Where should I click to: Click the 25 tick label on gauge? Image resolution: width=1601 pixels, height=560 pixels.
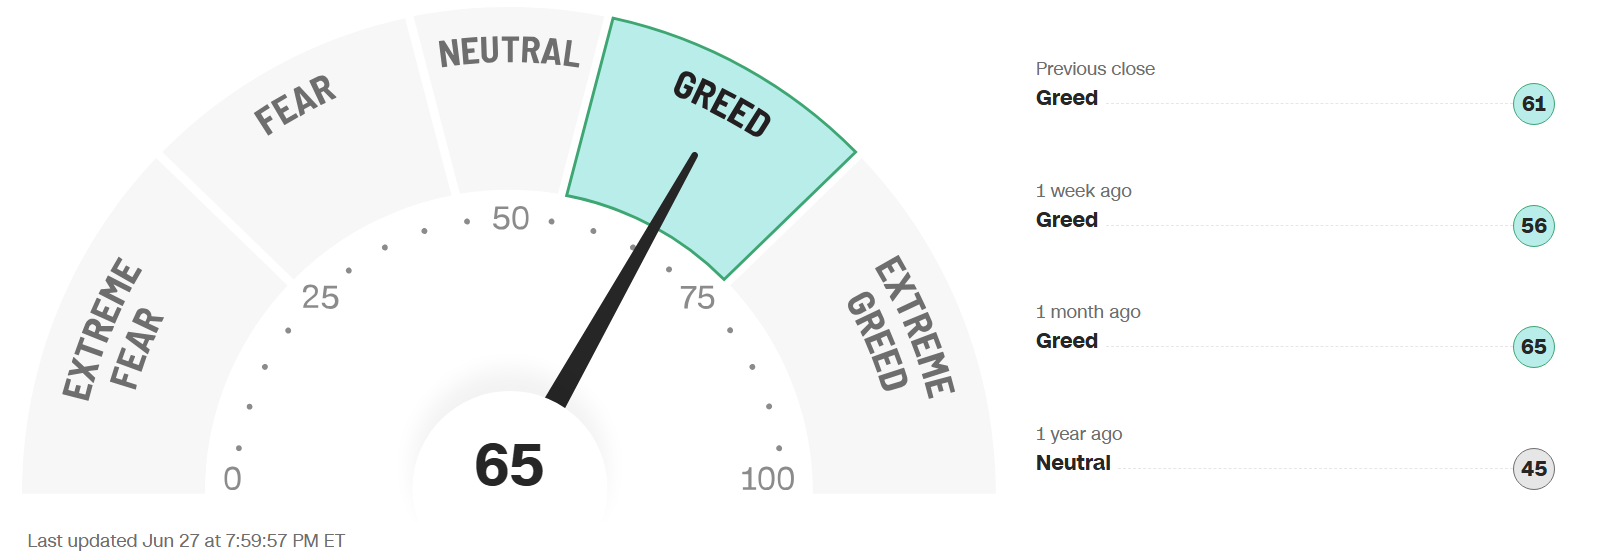click(x=320, y=298)
